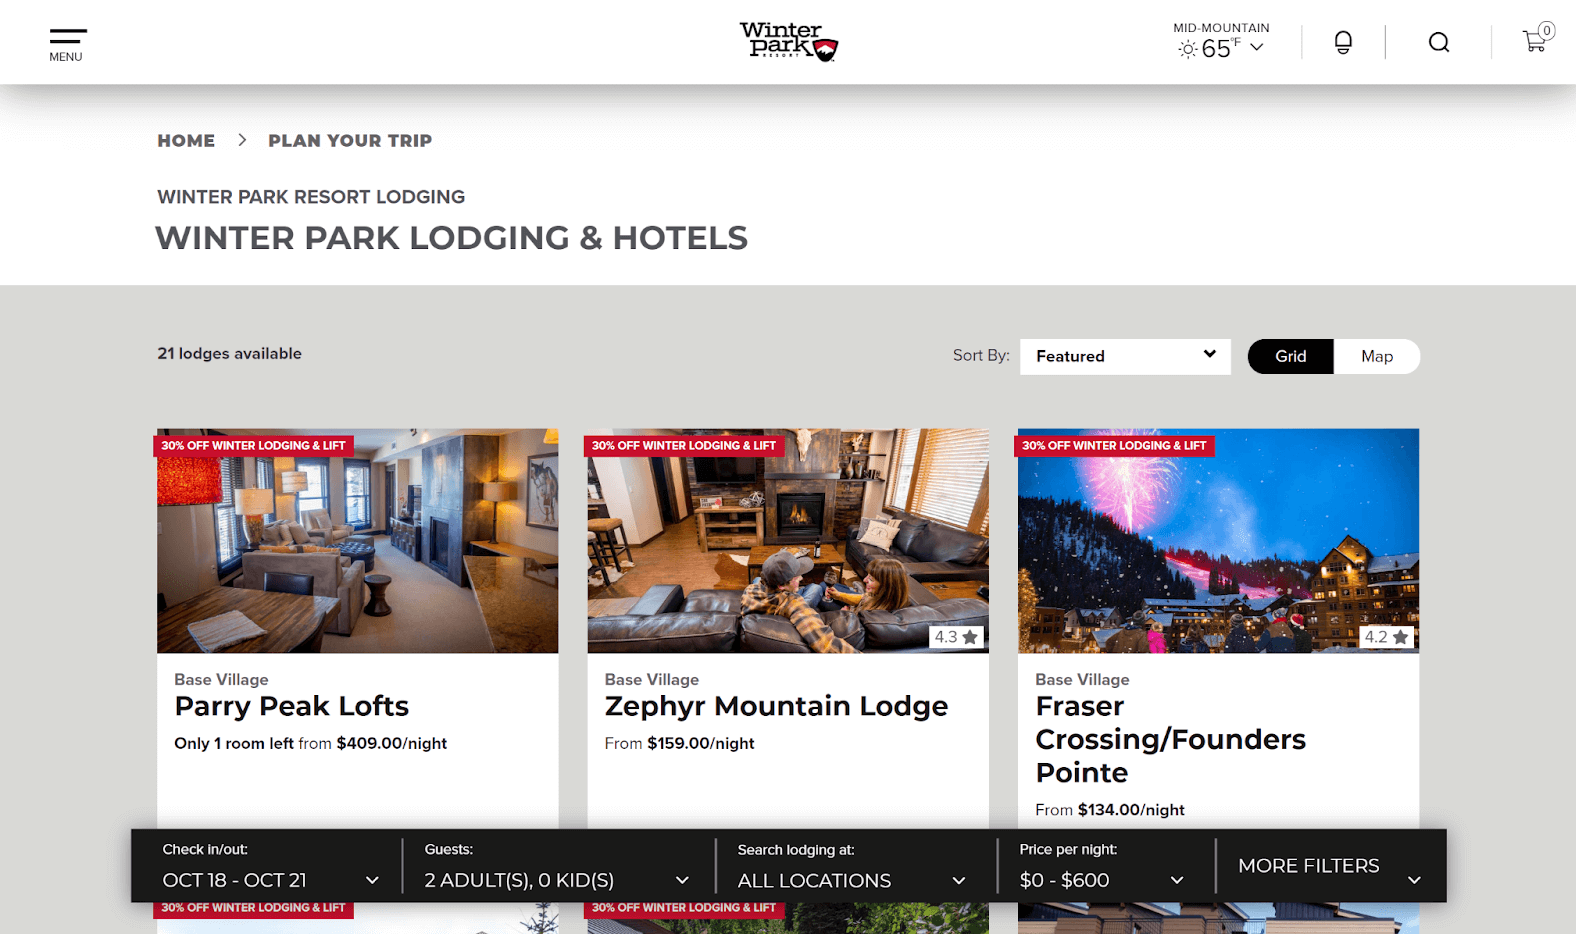The width and height of the screenshot is (1576, 936).
Task: Expand the Check in/out dates selector
Action: point(270,866)
